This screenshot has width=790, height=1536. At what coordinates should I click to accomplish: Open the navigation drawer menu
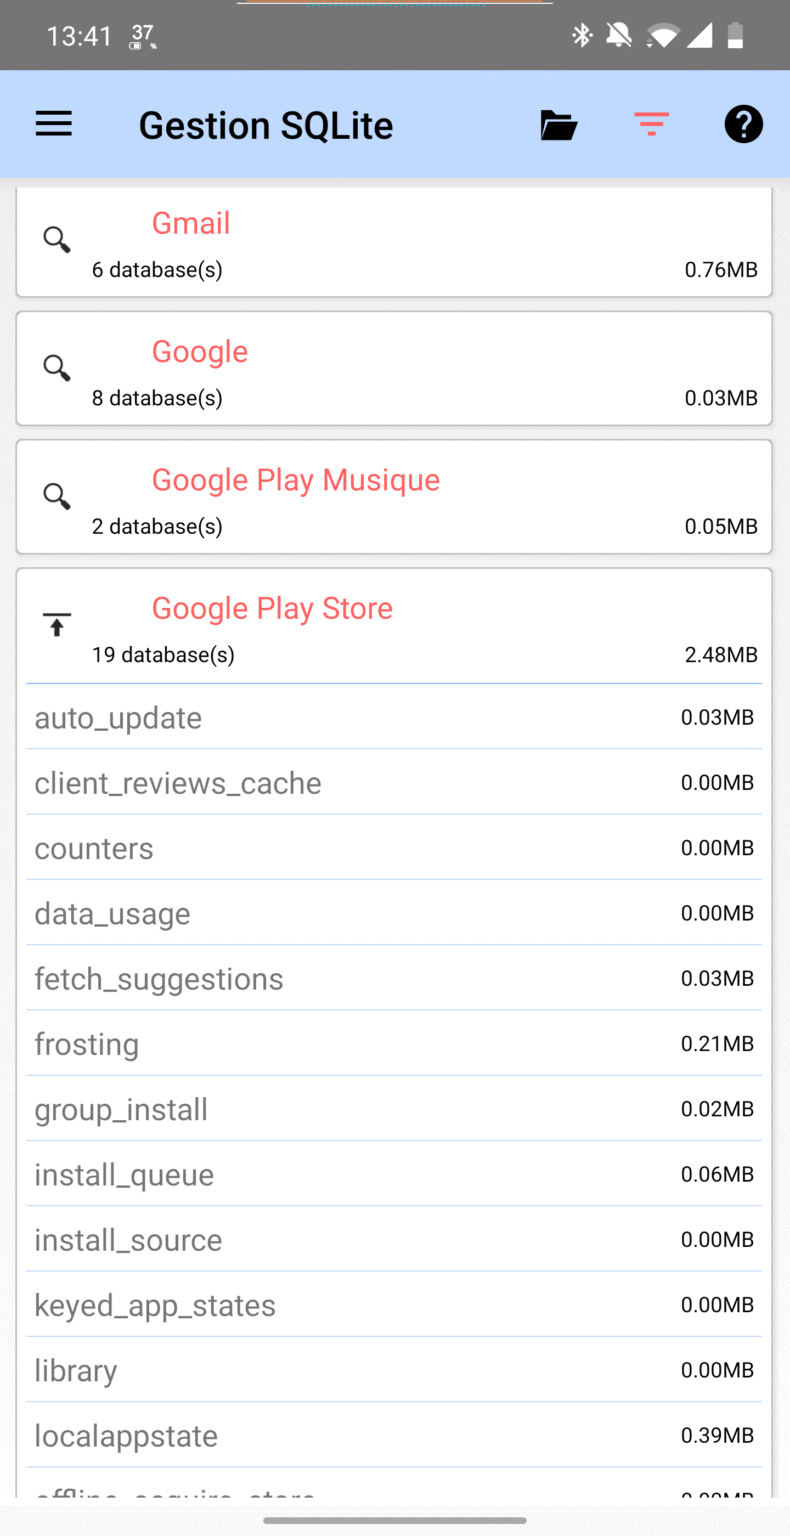(x=53, y=123)
